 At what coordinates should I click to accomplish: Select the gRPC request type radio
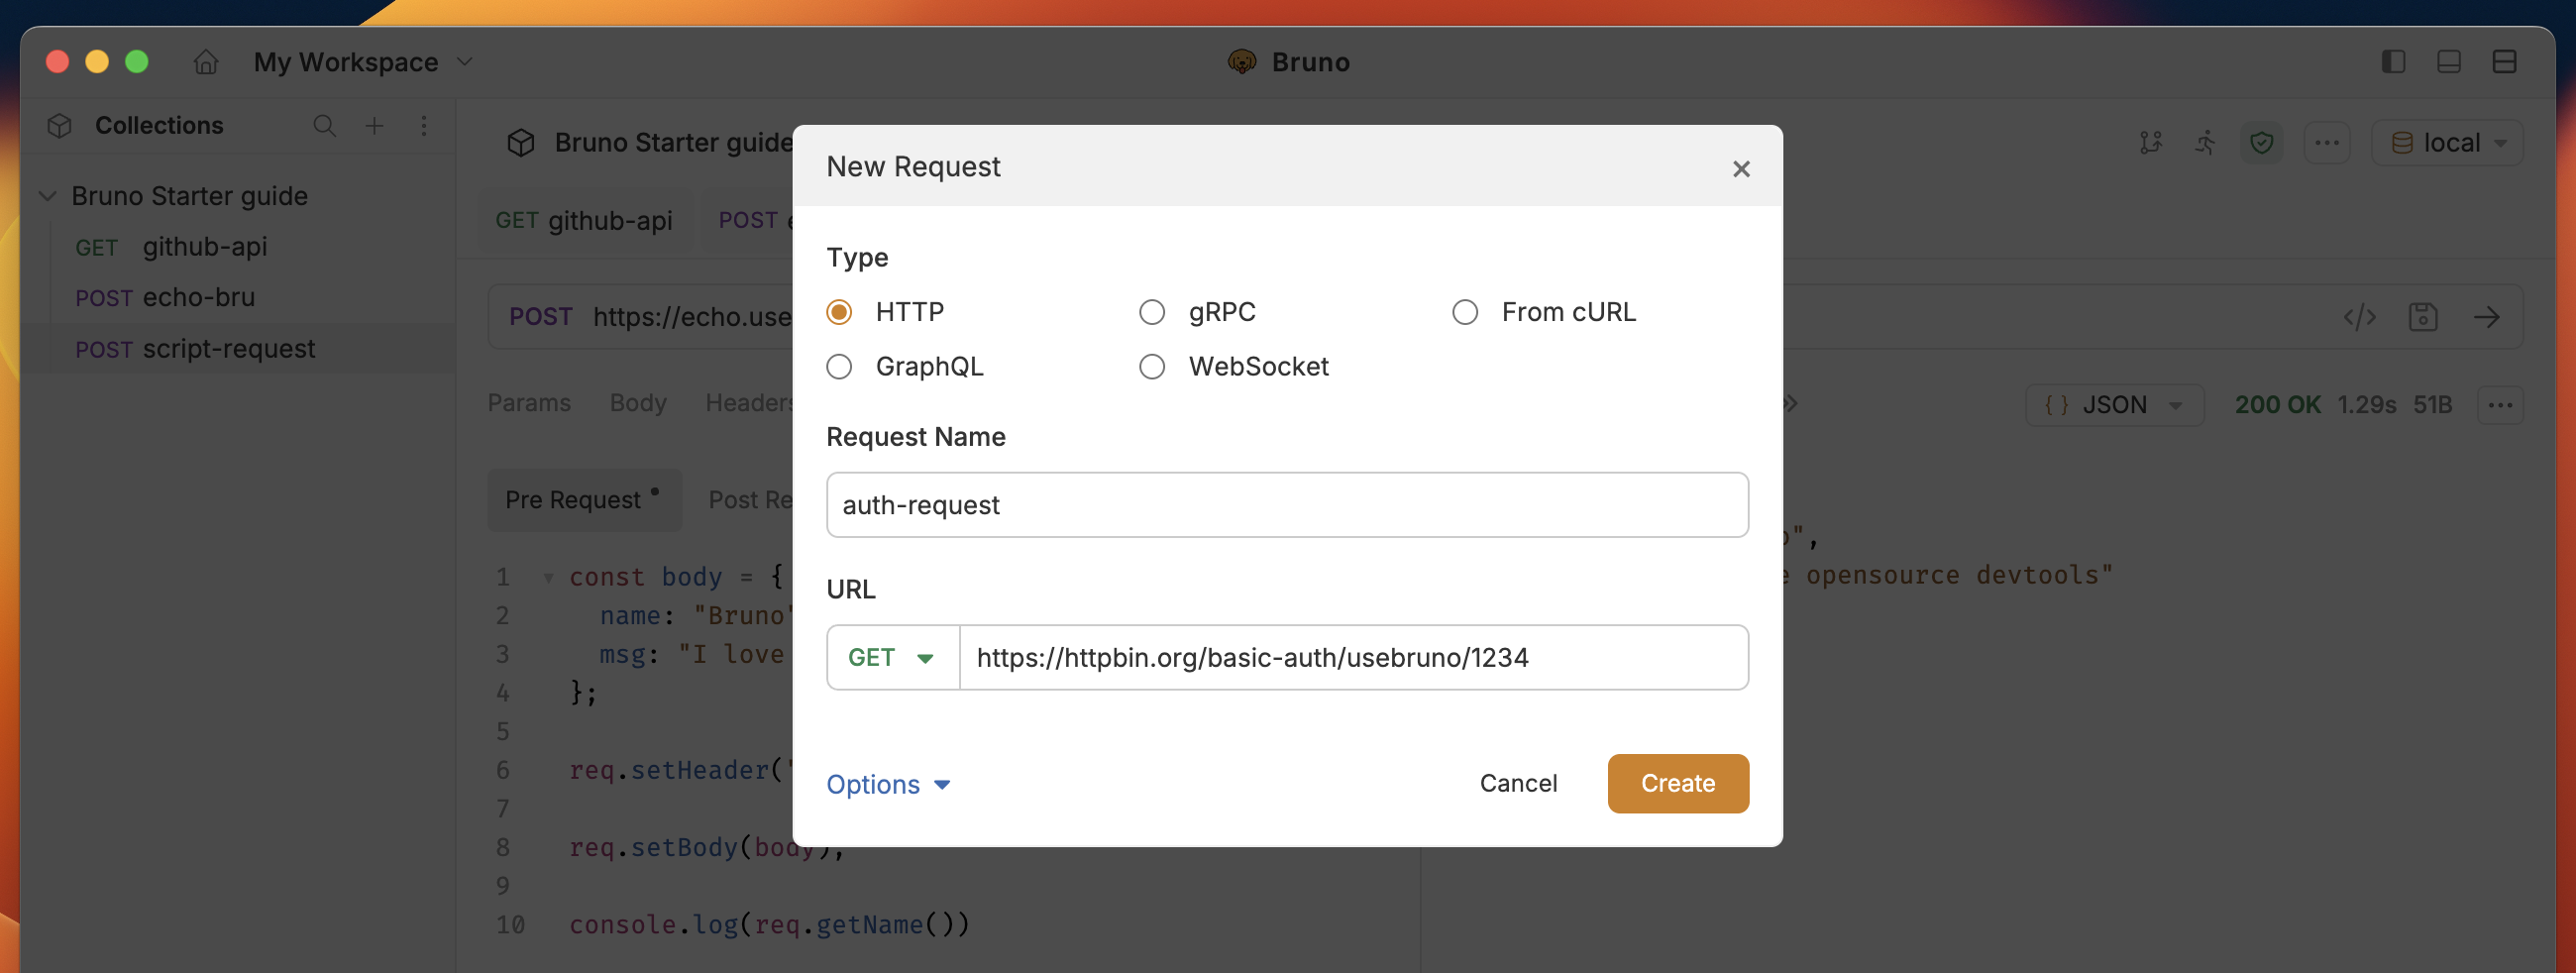click(1152, 312)
